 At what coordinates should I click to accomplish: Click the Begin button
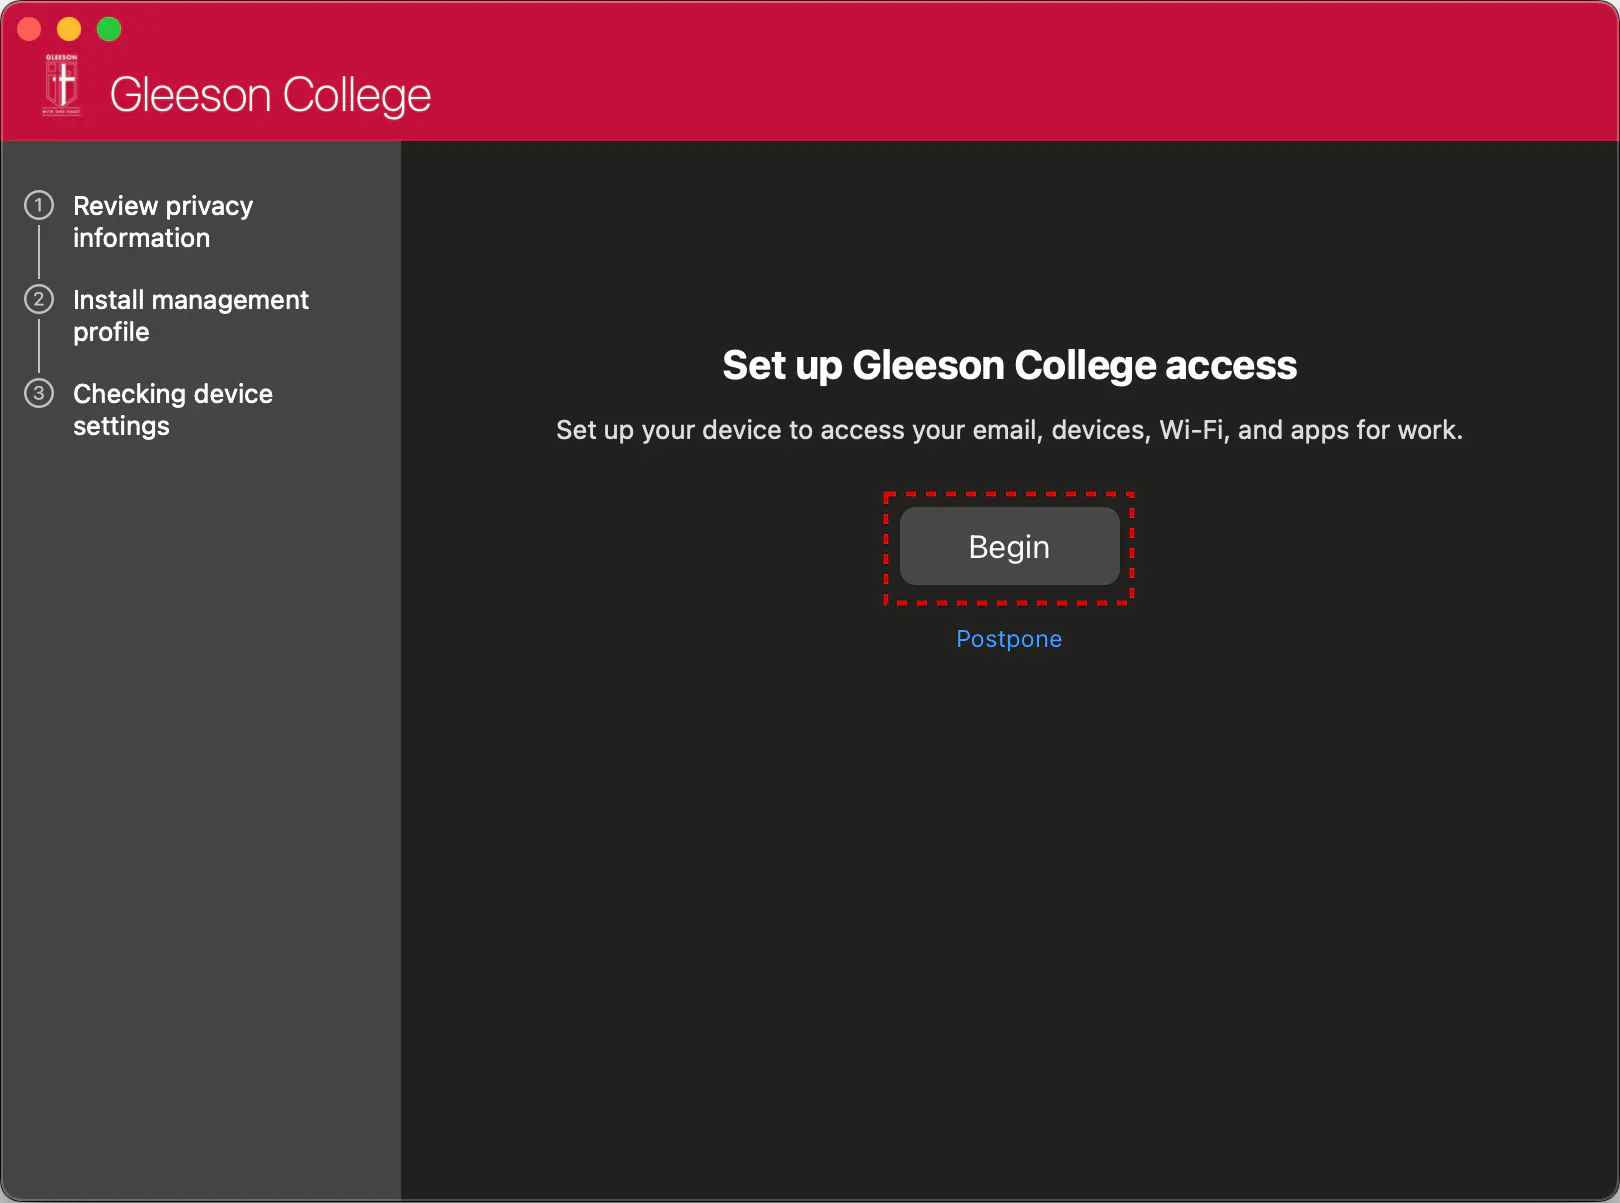click(1009, 546)
